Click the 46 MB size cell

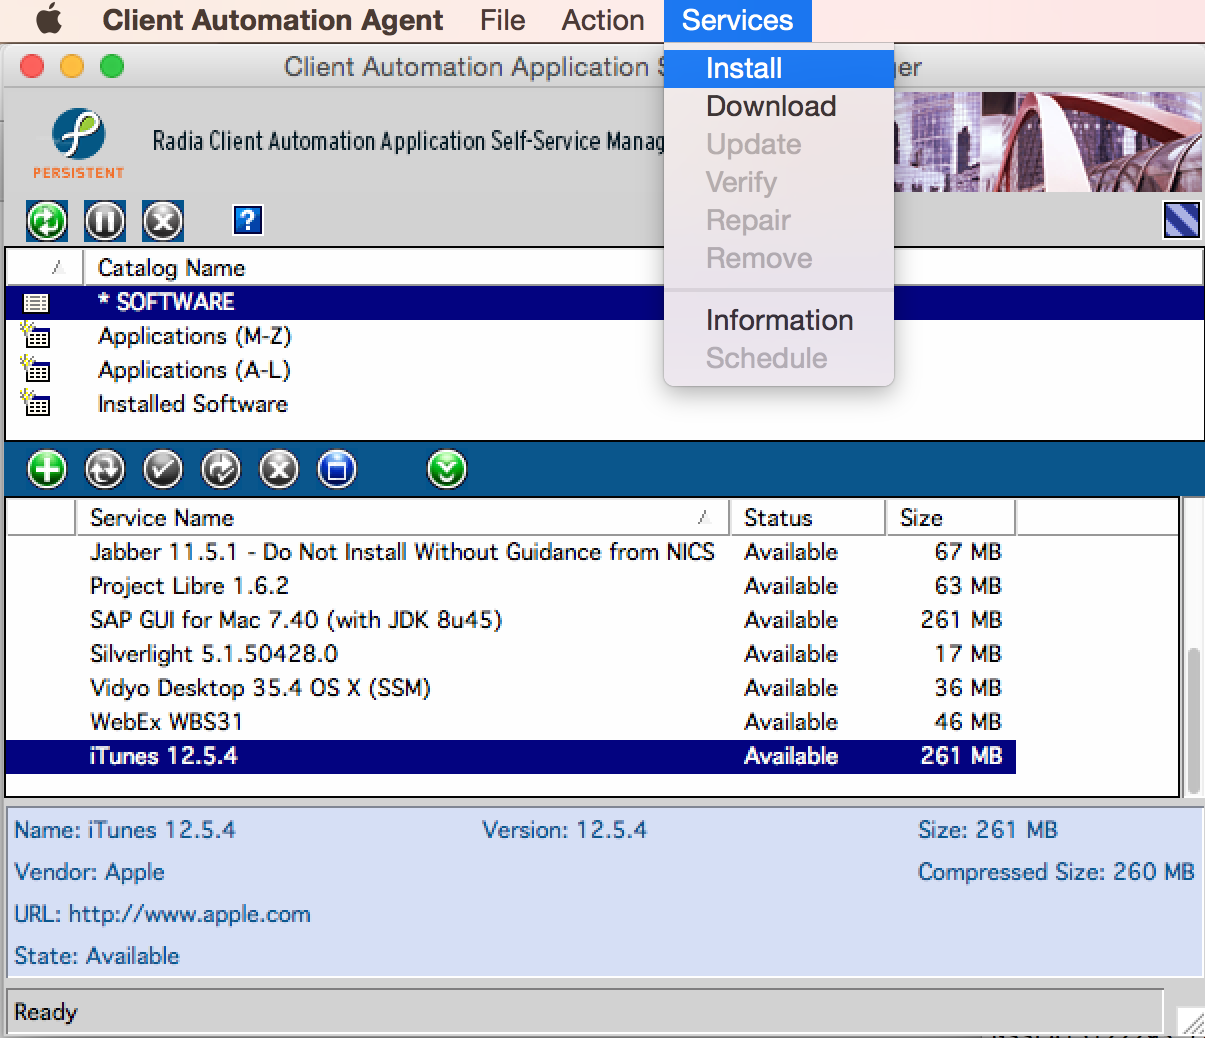click(967, 722)
